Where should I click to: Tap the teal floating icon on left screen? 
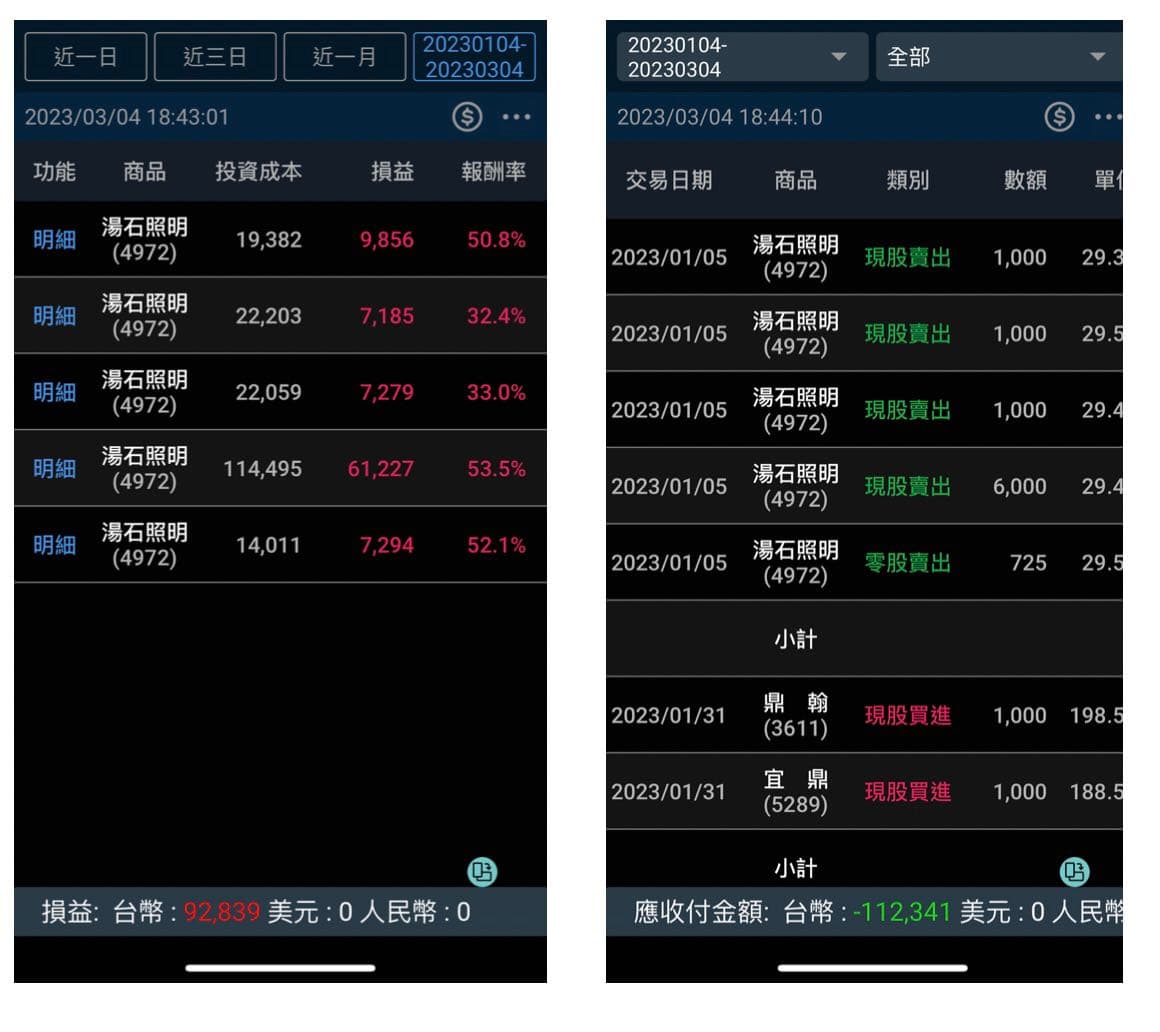pos(482,871)
